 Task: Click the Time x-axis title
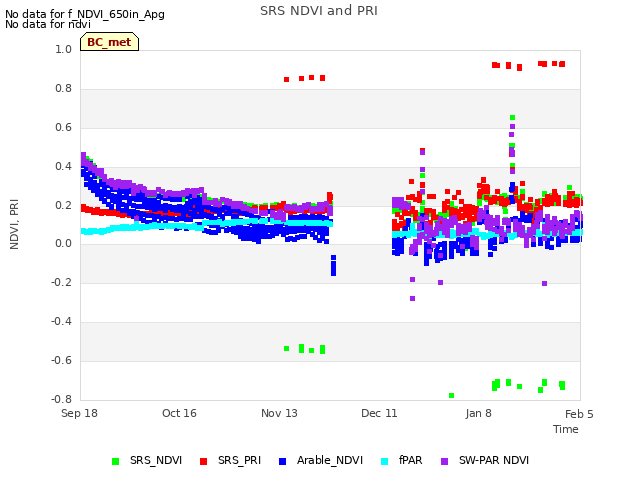pyautogui.click(x=566, y=429)
